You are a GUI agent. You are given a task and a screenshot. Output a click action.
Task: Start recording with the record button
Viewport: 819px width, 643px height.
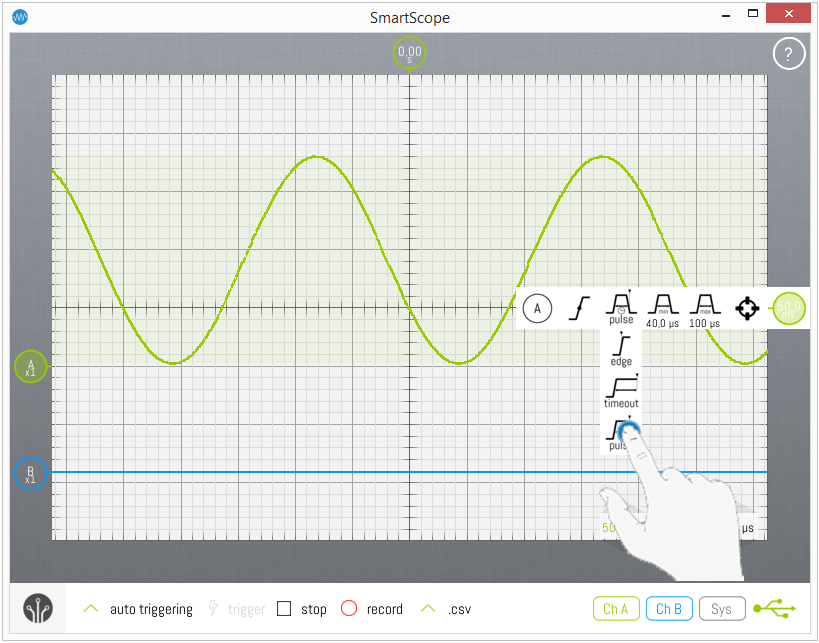(x=349, y=609)
